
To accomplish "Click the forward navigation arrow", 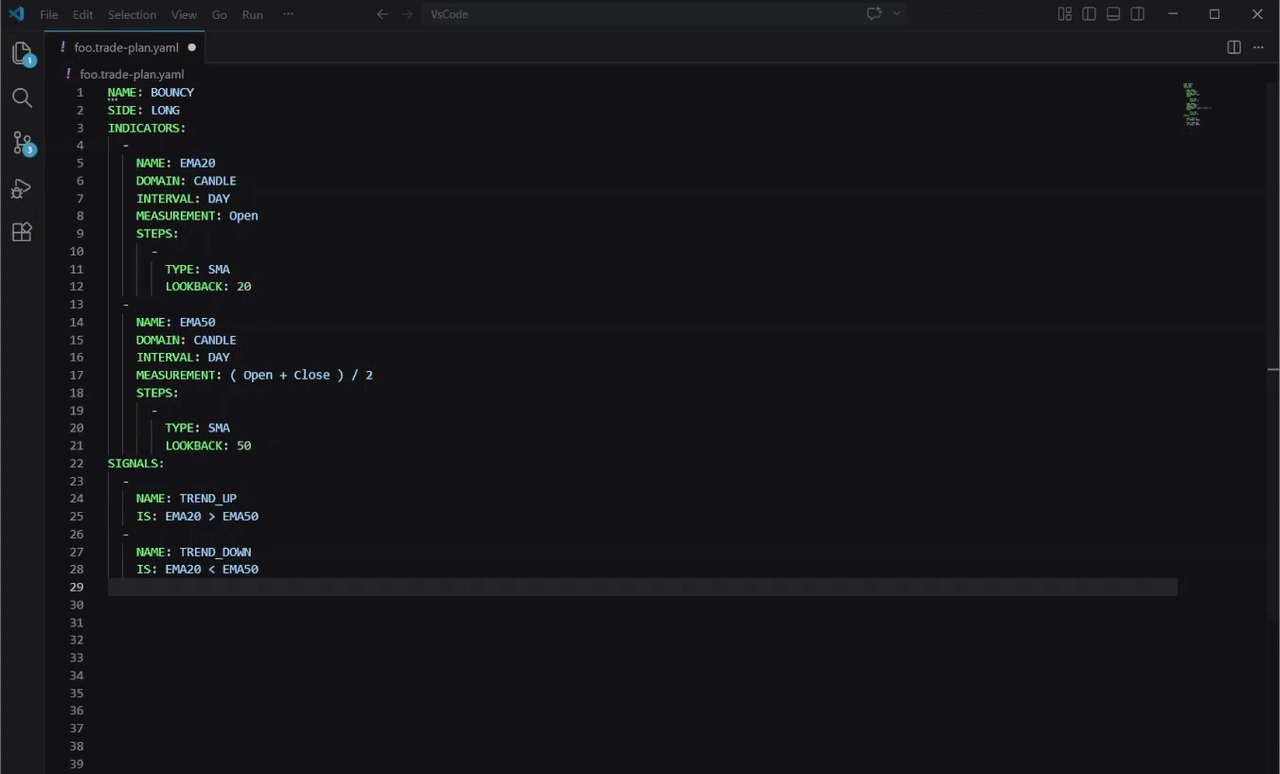I will [406, 14].
